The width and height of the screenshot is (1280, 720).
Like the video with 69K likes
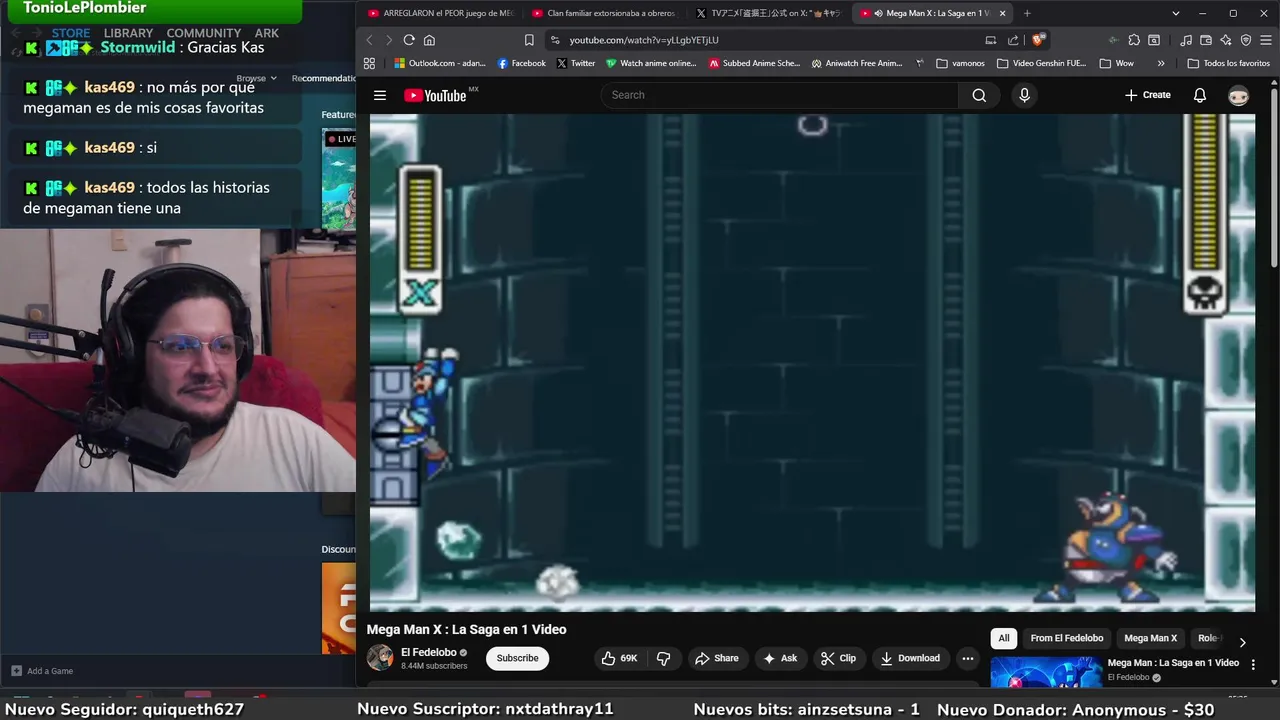click(x=620, y=658)
